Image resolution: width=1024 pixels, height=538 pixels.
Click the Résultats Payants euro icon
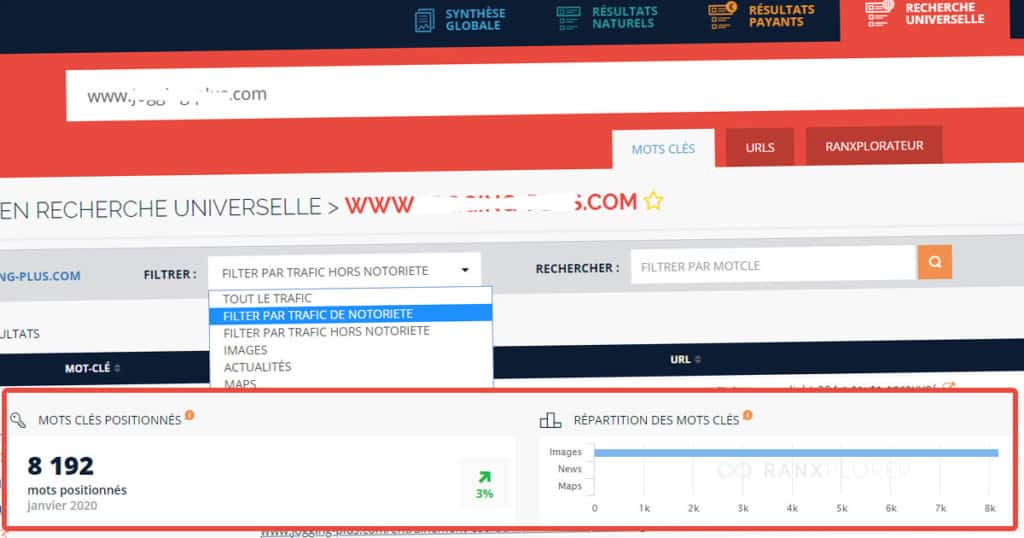[x=722, y=16]
